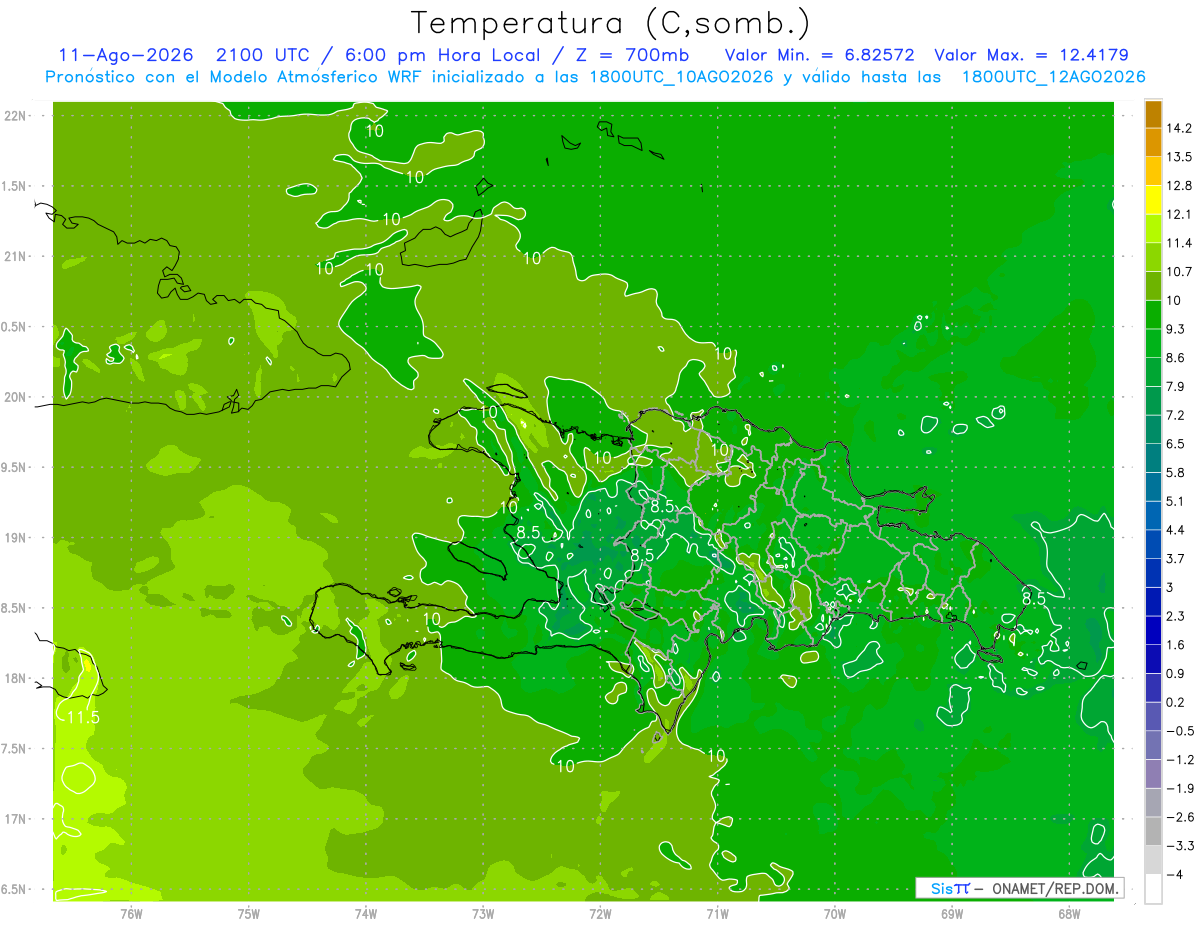Click the '74W' longitude axis label

(366, 913)
